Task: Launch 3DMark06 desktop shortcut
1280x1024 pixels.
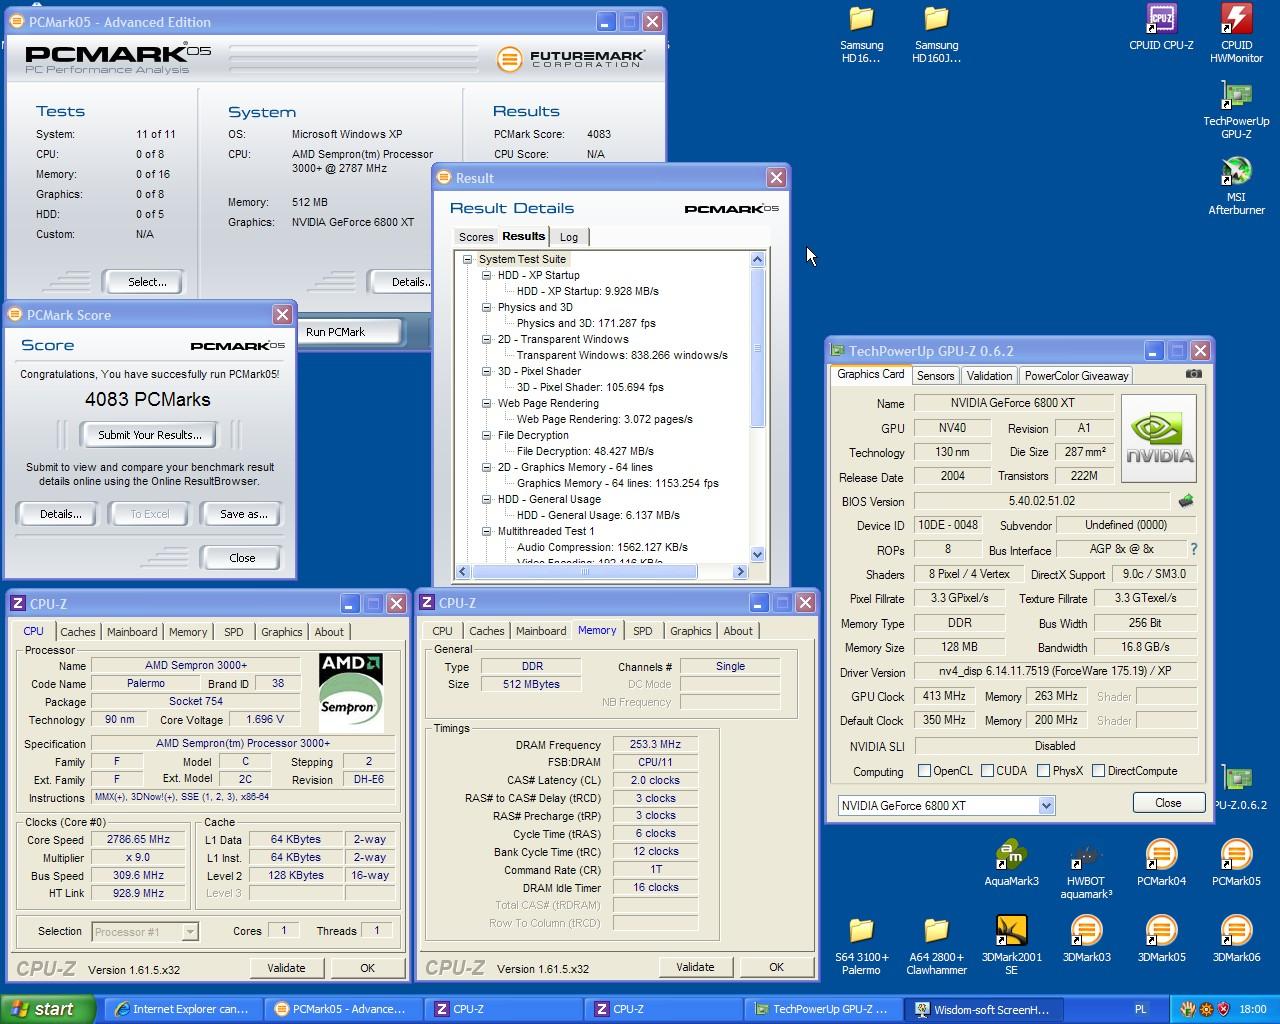Action: (x=1236, y=939)
